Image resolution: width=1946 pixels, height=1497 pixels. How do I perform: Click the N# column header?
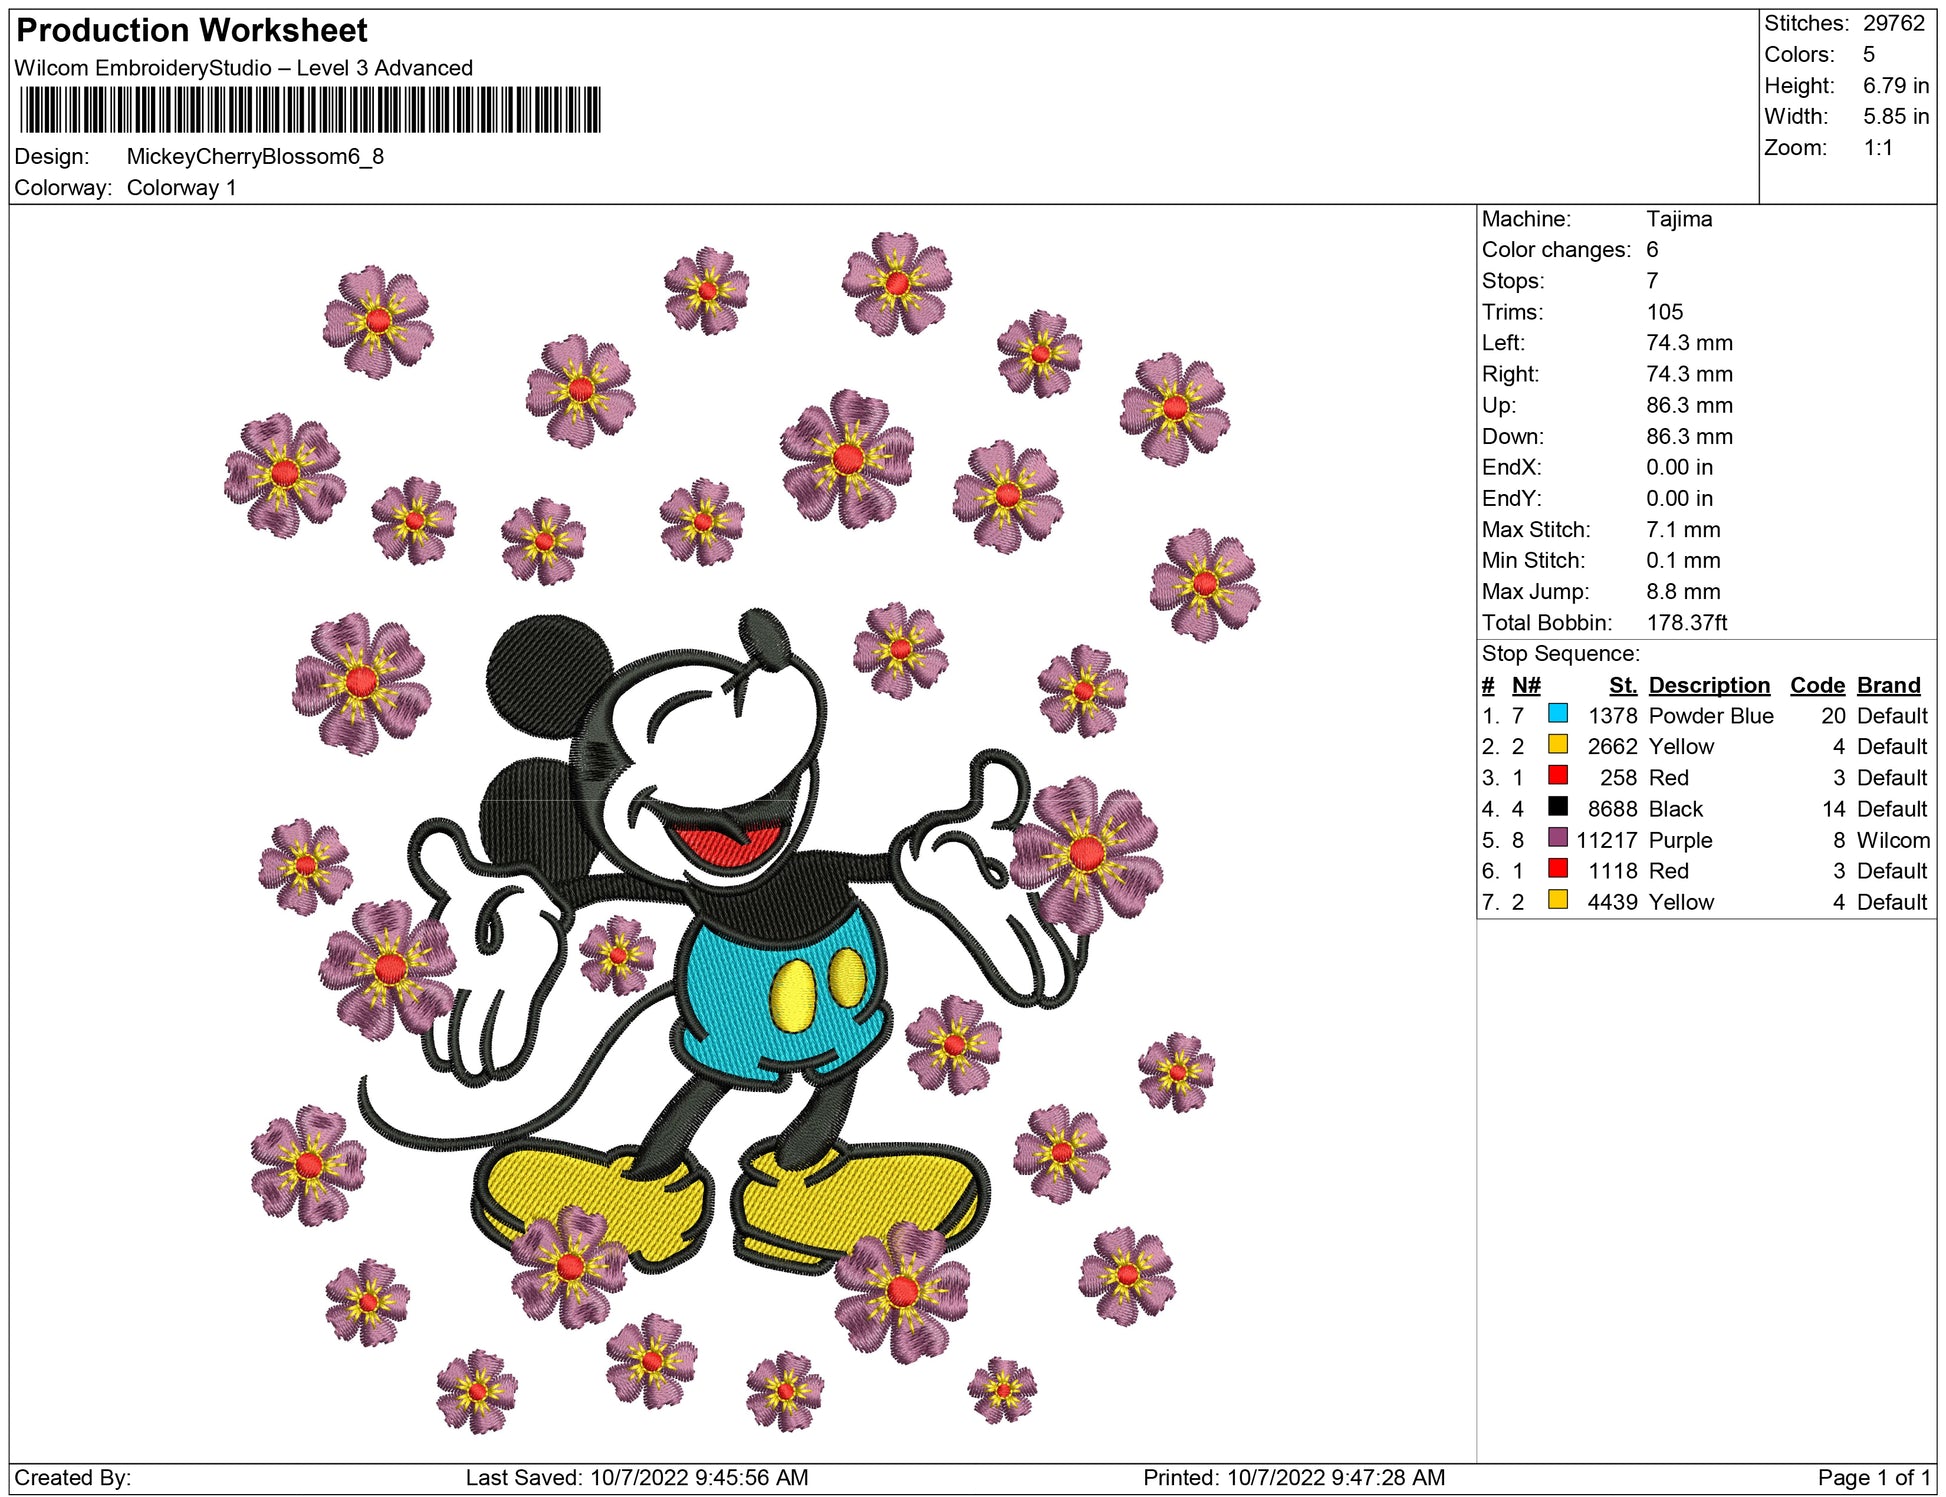(1526, 685)
